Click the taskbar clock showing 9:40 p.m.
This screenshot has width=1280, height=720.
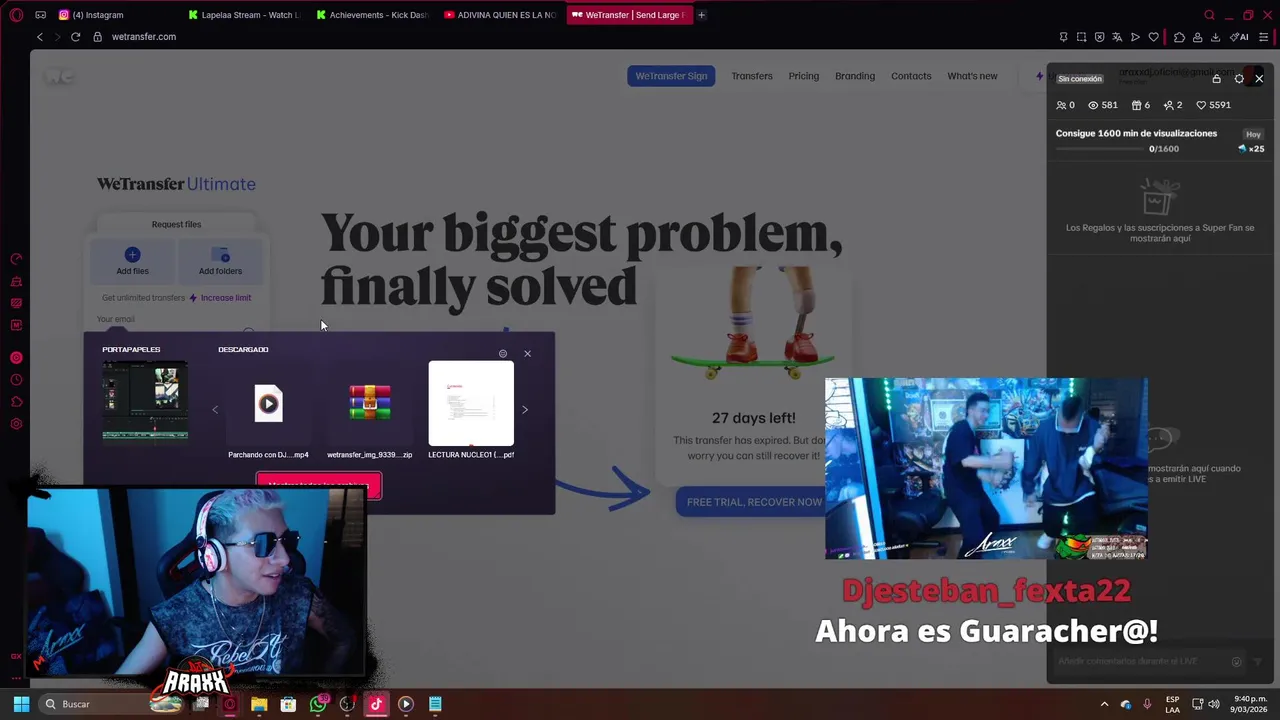(x=1249, y=704)
